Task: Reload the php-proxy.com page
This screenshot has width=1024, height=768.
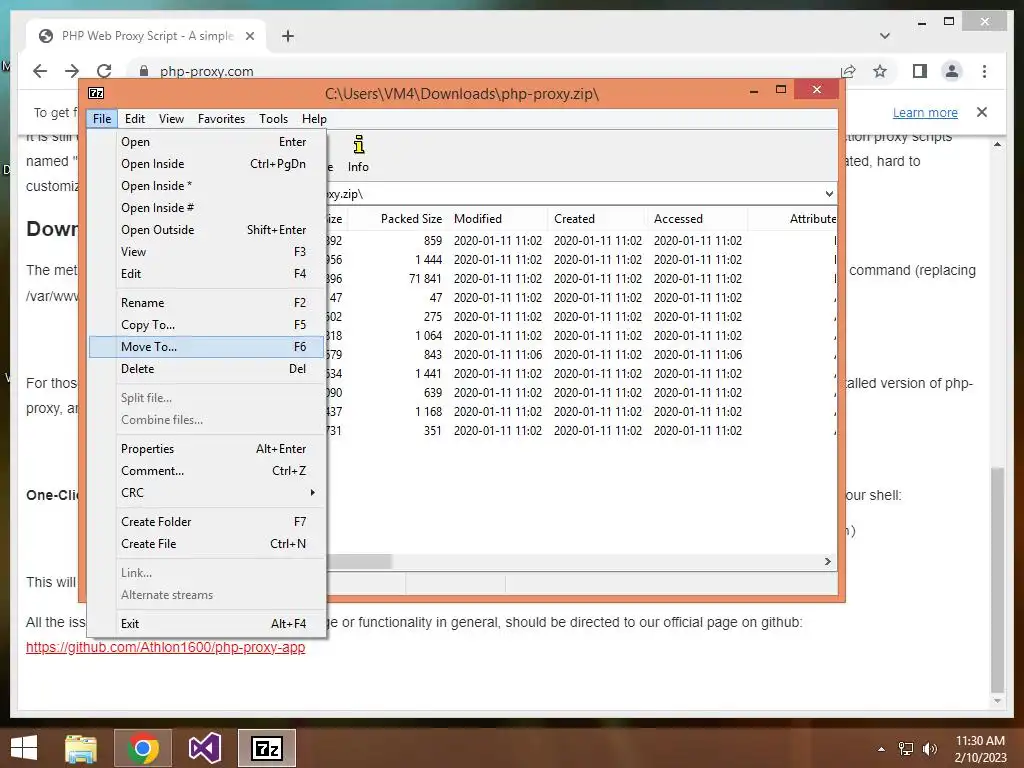Action: pyautogui.click(x=104, y=71)
